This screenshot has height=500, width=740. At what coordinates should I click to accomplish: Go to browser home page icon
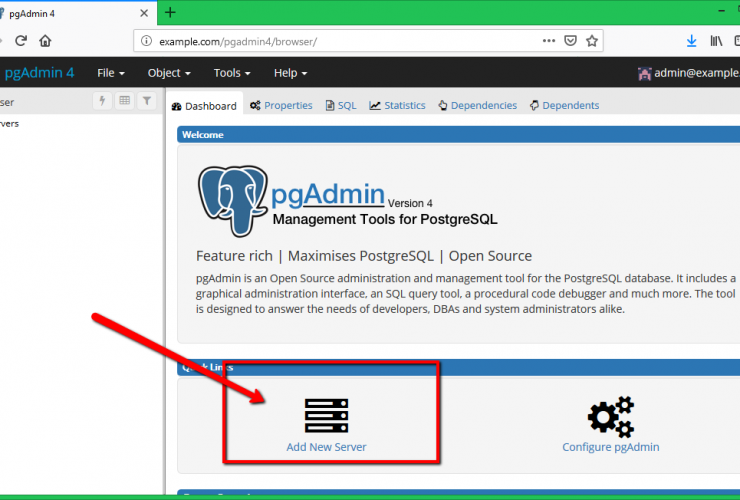[x=45, y=41]
